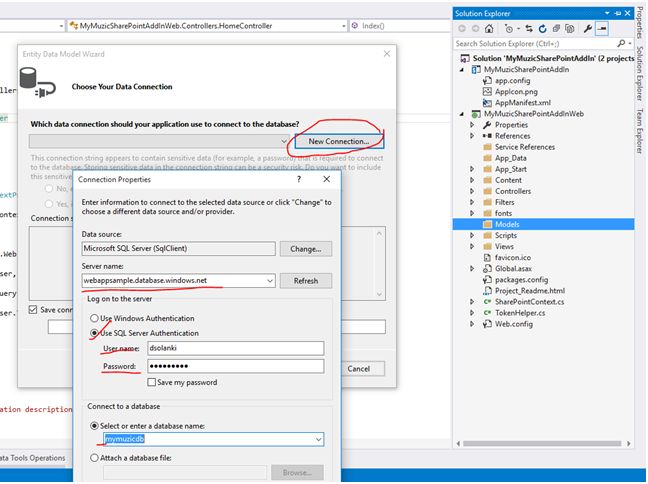The image size is (648, 484).
Task: Open Connection Properties help question mark
Action: pos(299,179)
